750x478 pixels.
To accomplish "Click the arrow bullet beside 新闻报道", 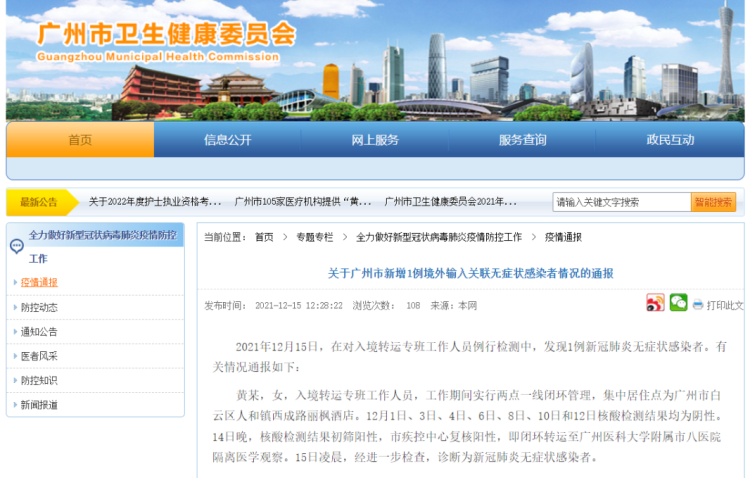I will 15,405.
